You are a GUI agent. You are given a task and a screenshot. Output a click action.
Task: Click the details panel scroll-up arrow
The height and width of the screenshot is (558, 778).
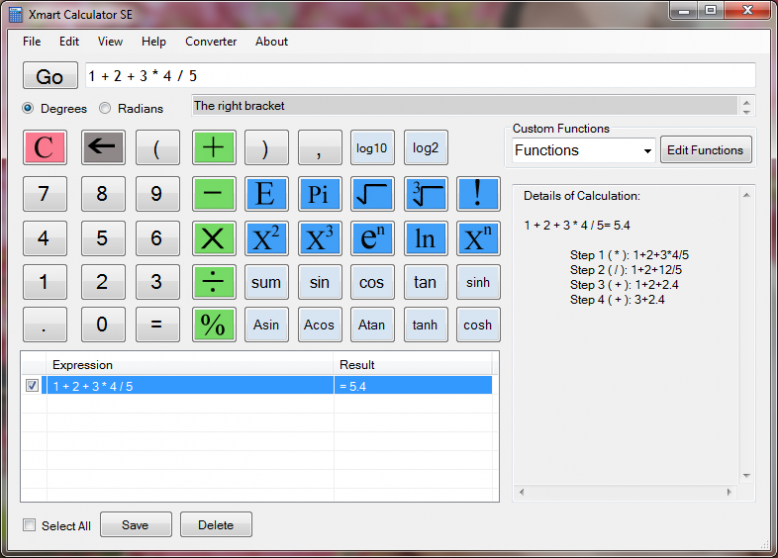(746, 195)
